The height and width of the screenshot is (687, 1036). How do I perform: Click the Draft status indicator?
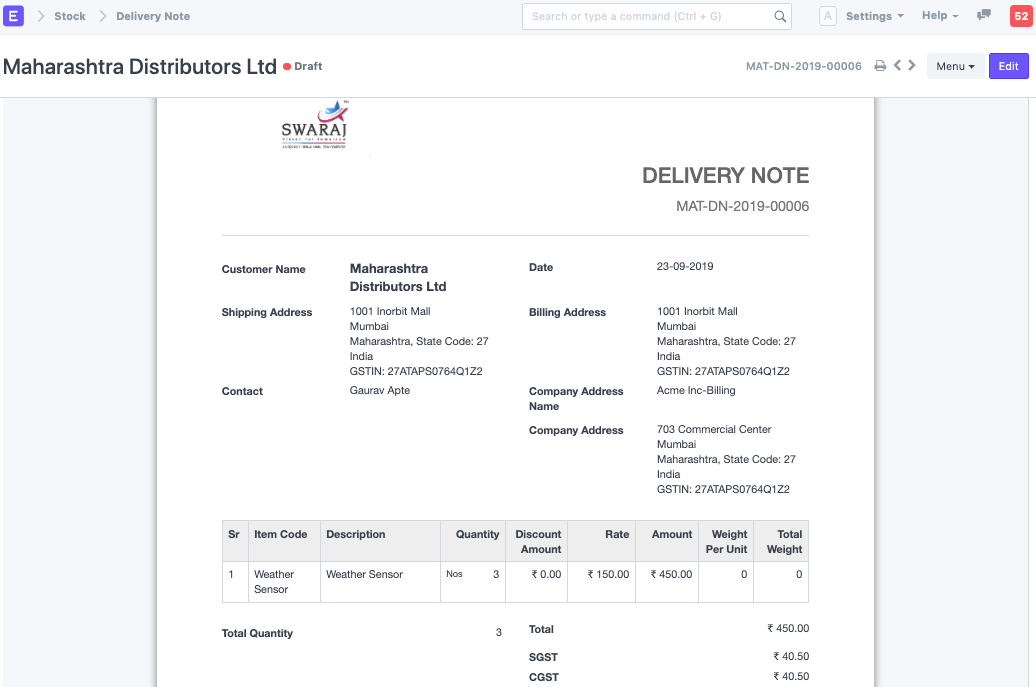(304, 67)
